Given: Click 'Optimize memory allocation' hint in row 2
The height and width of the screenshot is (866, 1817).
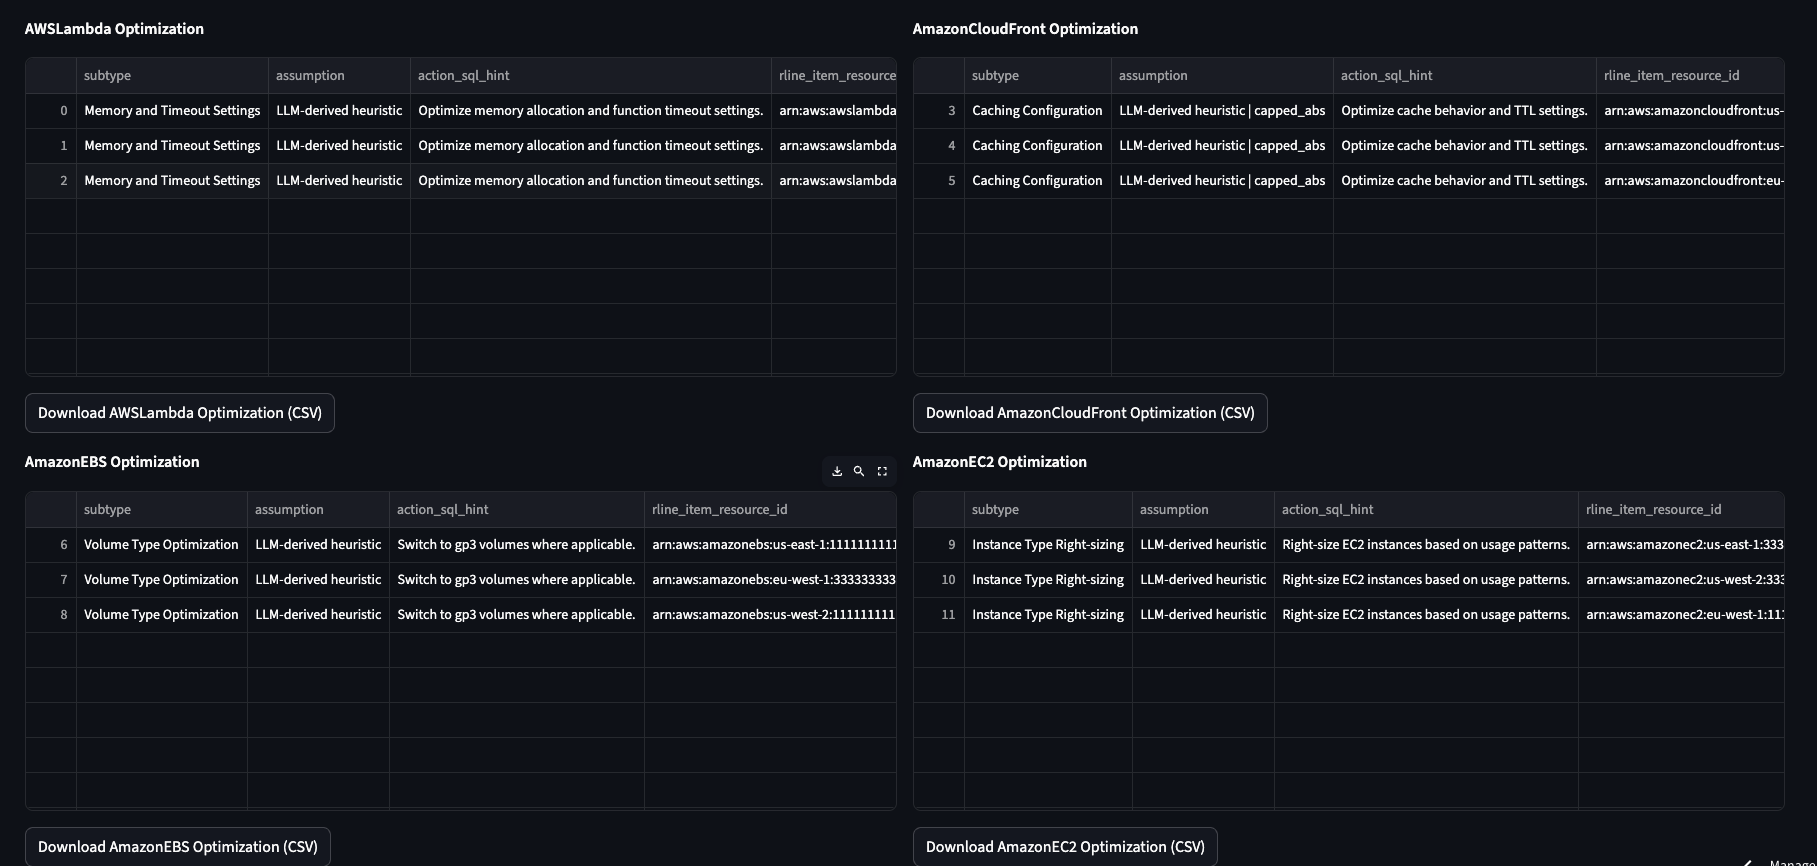Looking at the screenshot, I should coord(591,181).
